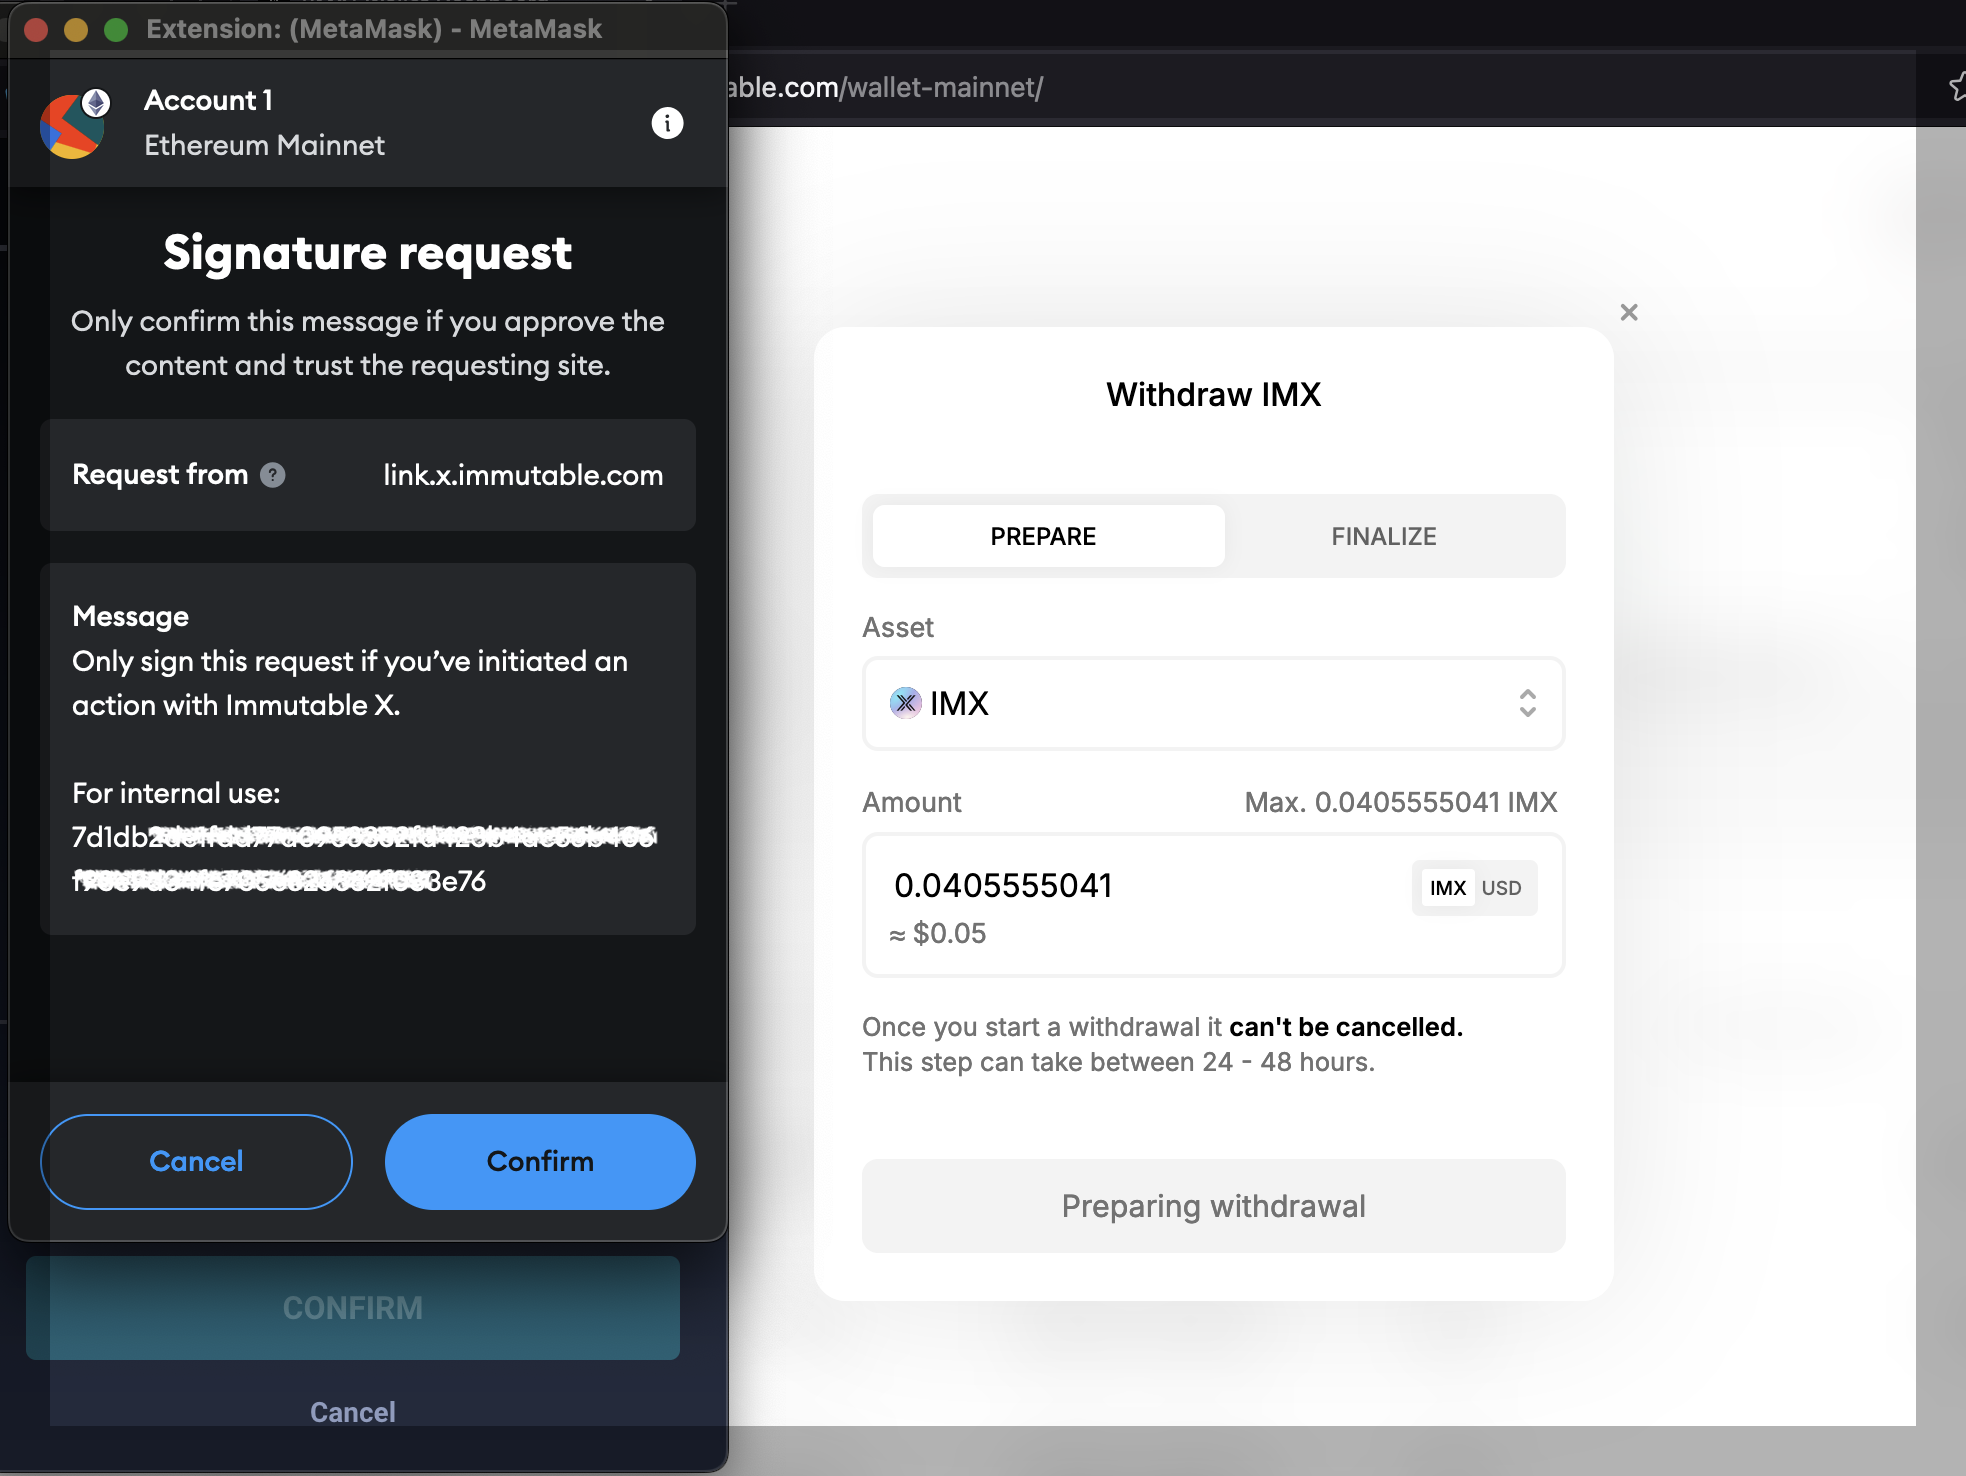Select the PREPARE tab

point(1043,536)
